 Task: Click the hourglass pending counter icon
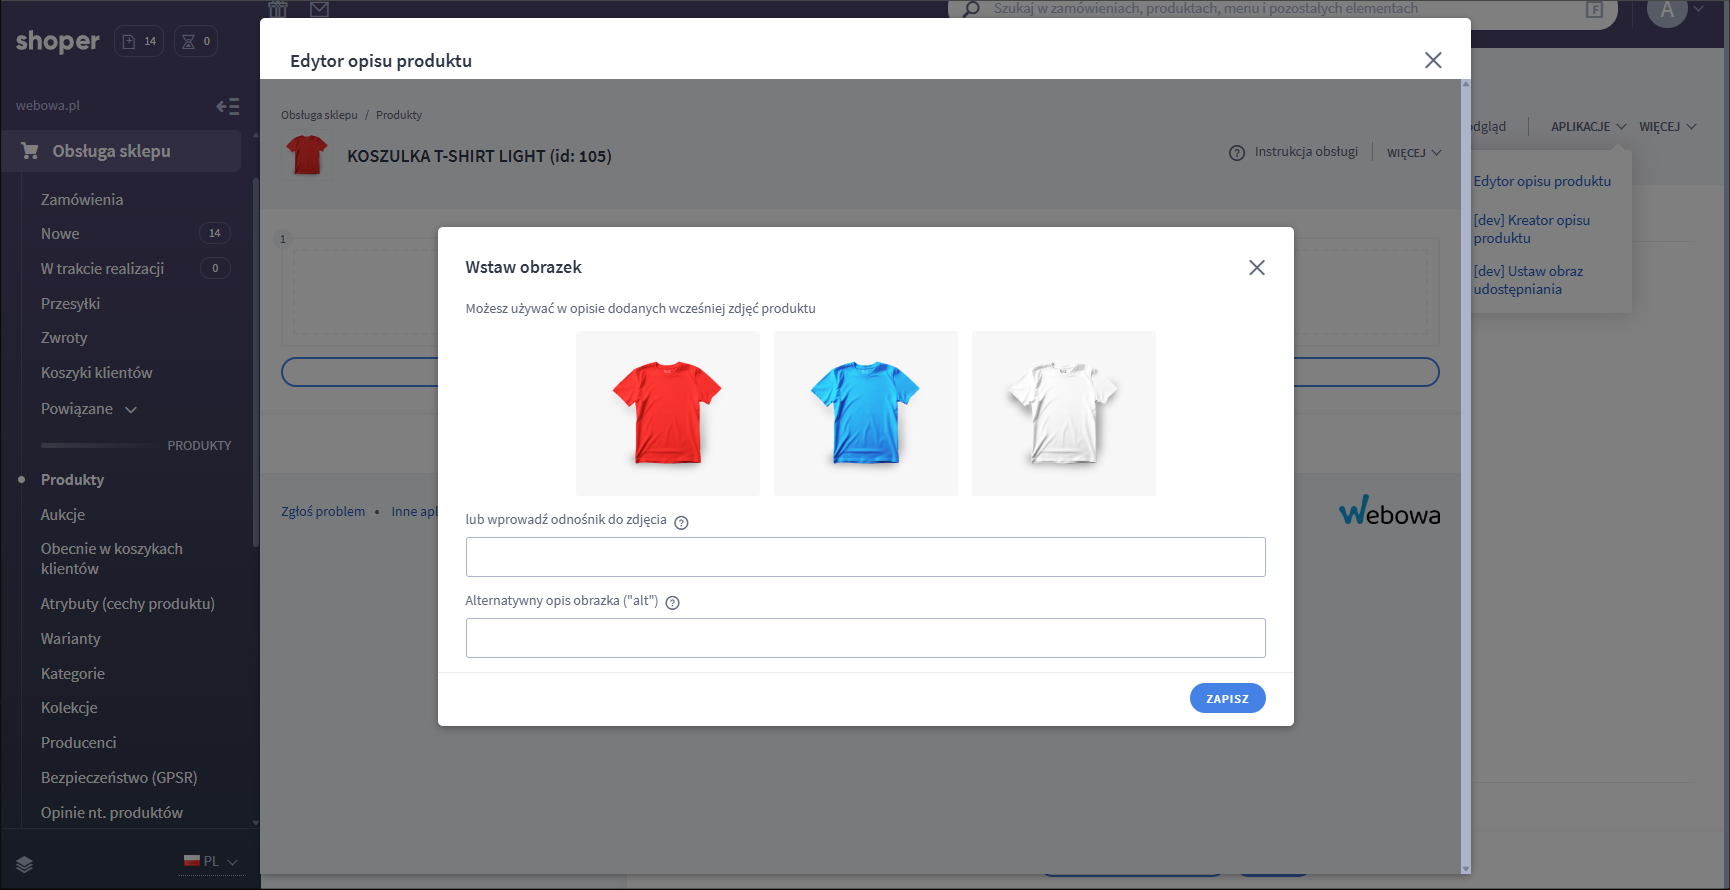pos(196,41)
